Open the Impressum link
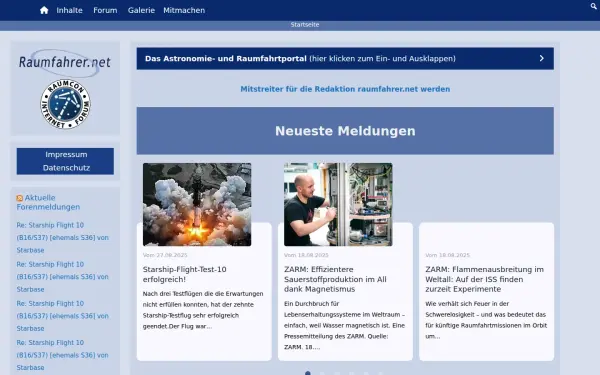This screenshot has width=600, height=375. click(66, 155)
